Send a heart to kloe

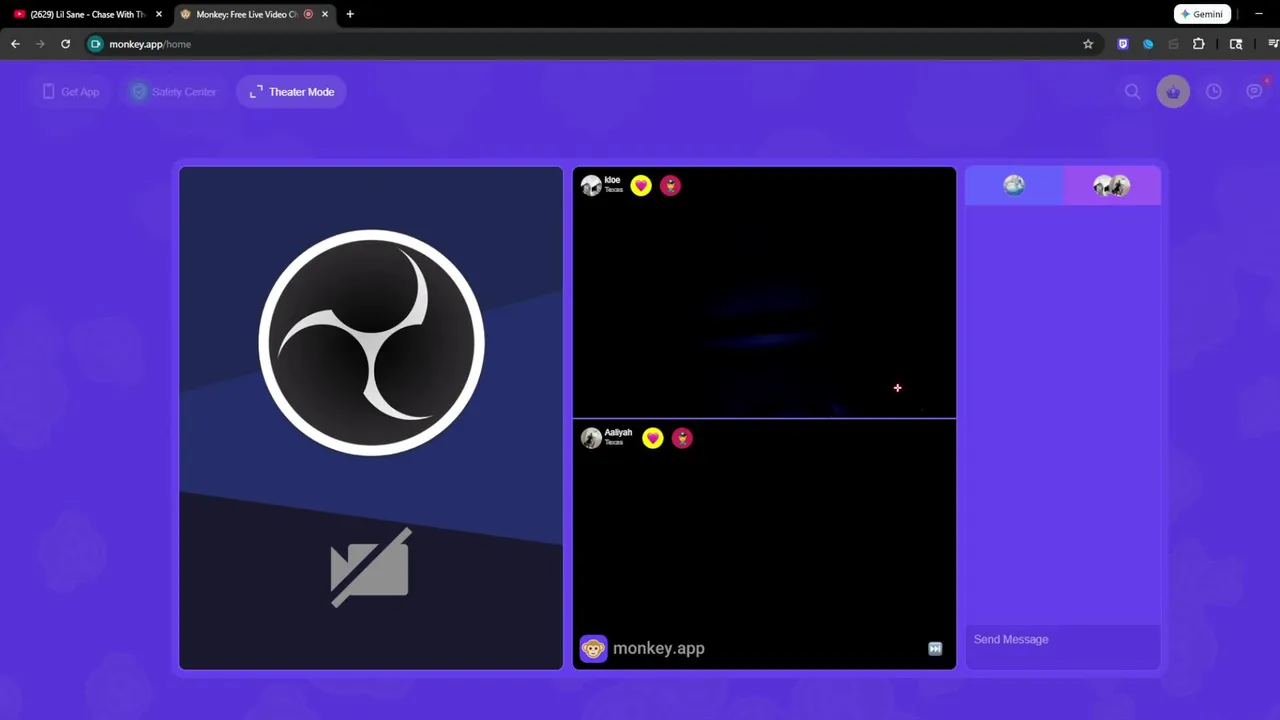641,186
